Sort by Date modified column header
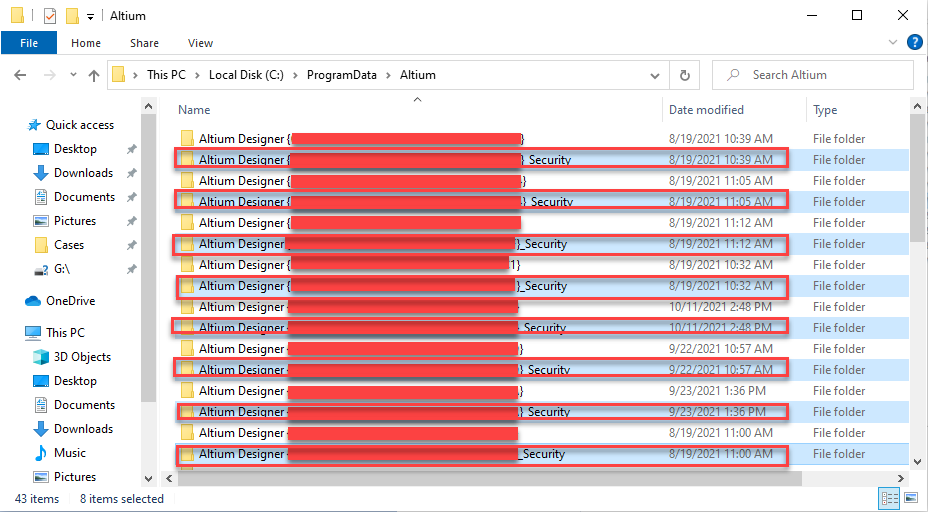928x512 pixels. click(706, 110)
